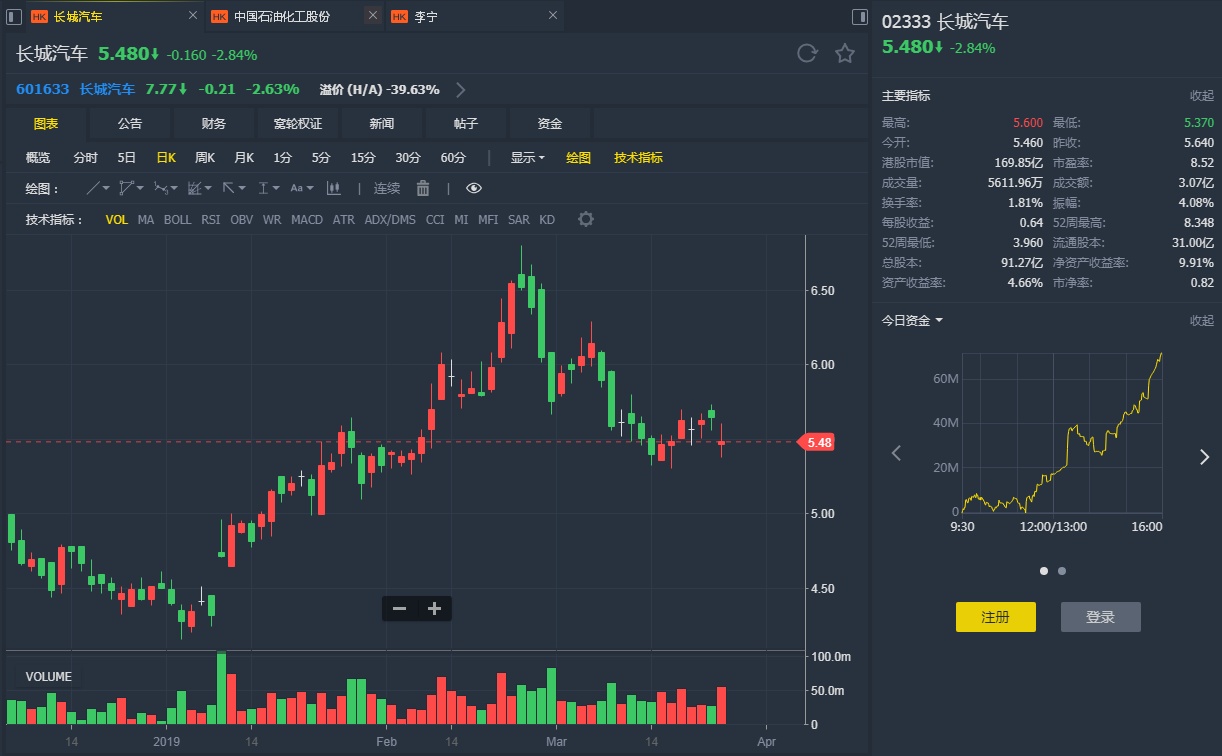Open the 显示 dropdown menu
Image resolution: width=1222 pixels, height=756 pixels.
[x=527, y=158]
